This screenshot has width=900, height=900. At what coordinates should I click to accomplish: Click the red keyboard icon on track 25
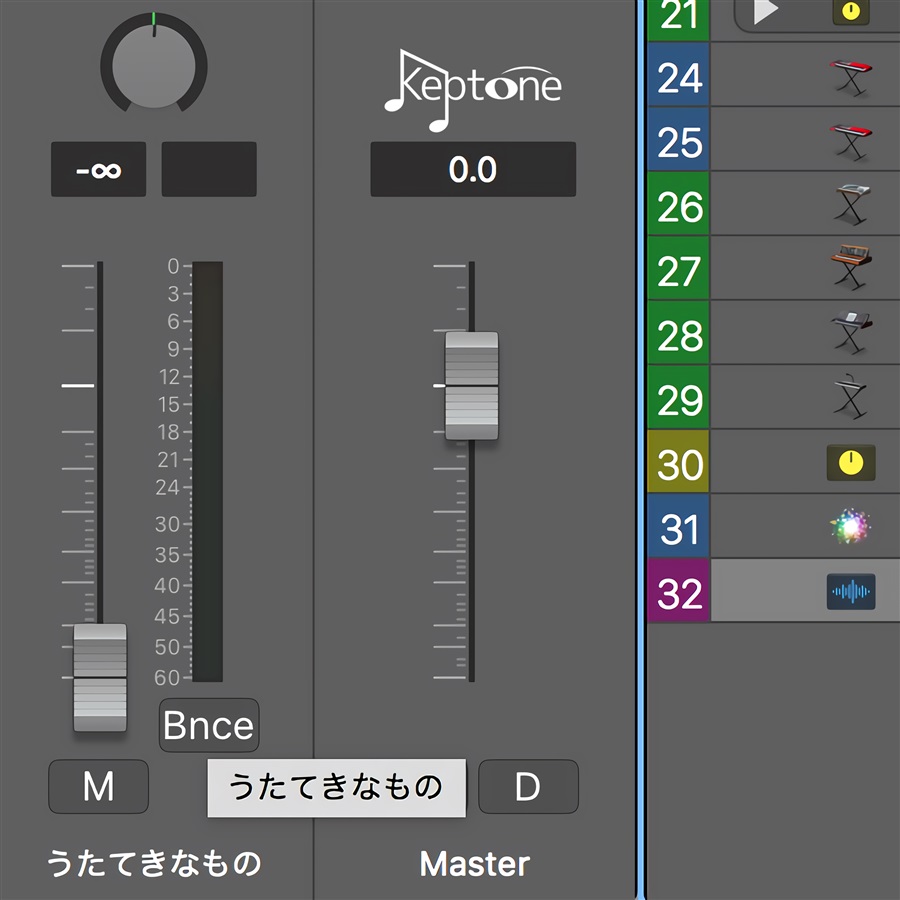851,142
